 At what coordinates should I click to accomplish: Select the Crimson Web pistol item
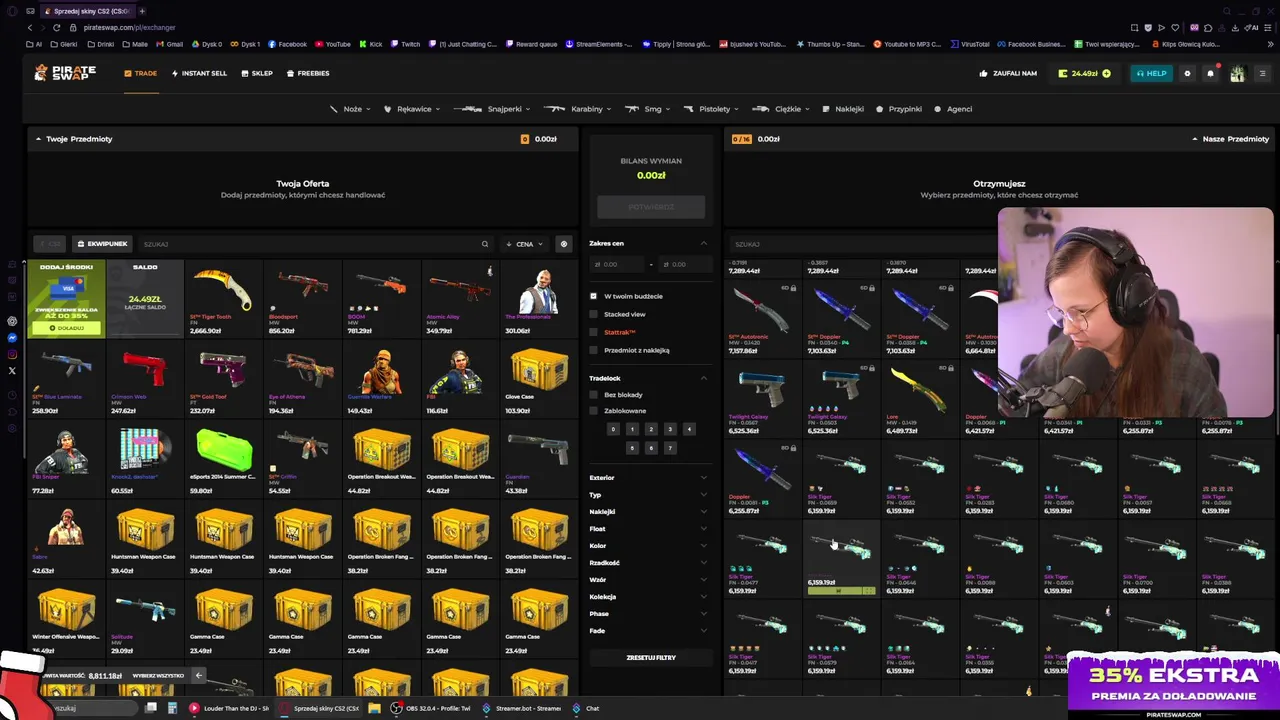tap(145, 379)
